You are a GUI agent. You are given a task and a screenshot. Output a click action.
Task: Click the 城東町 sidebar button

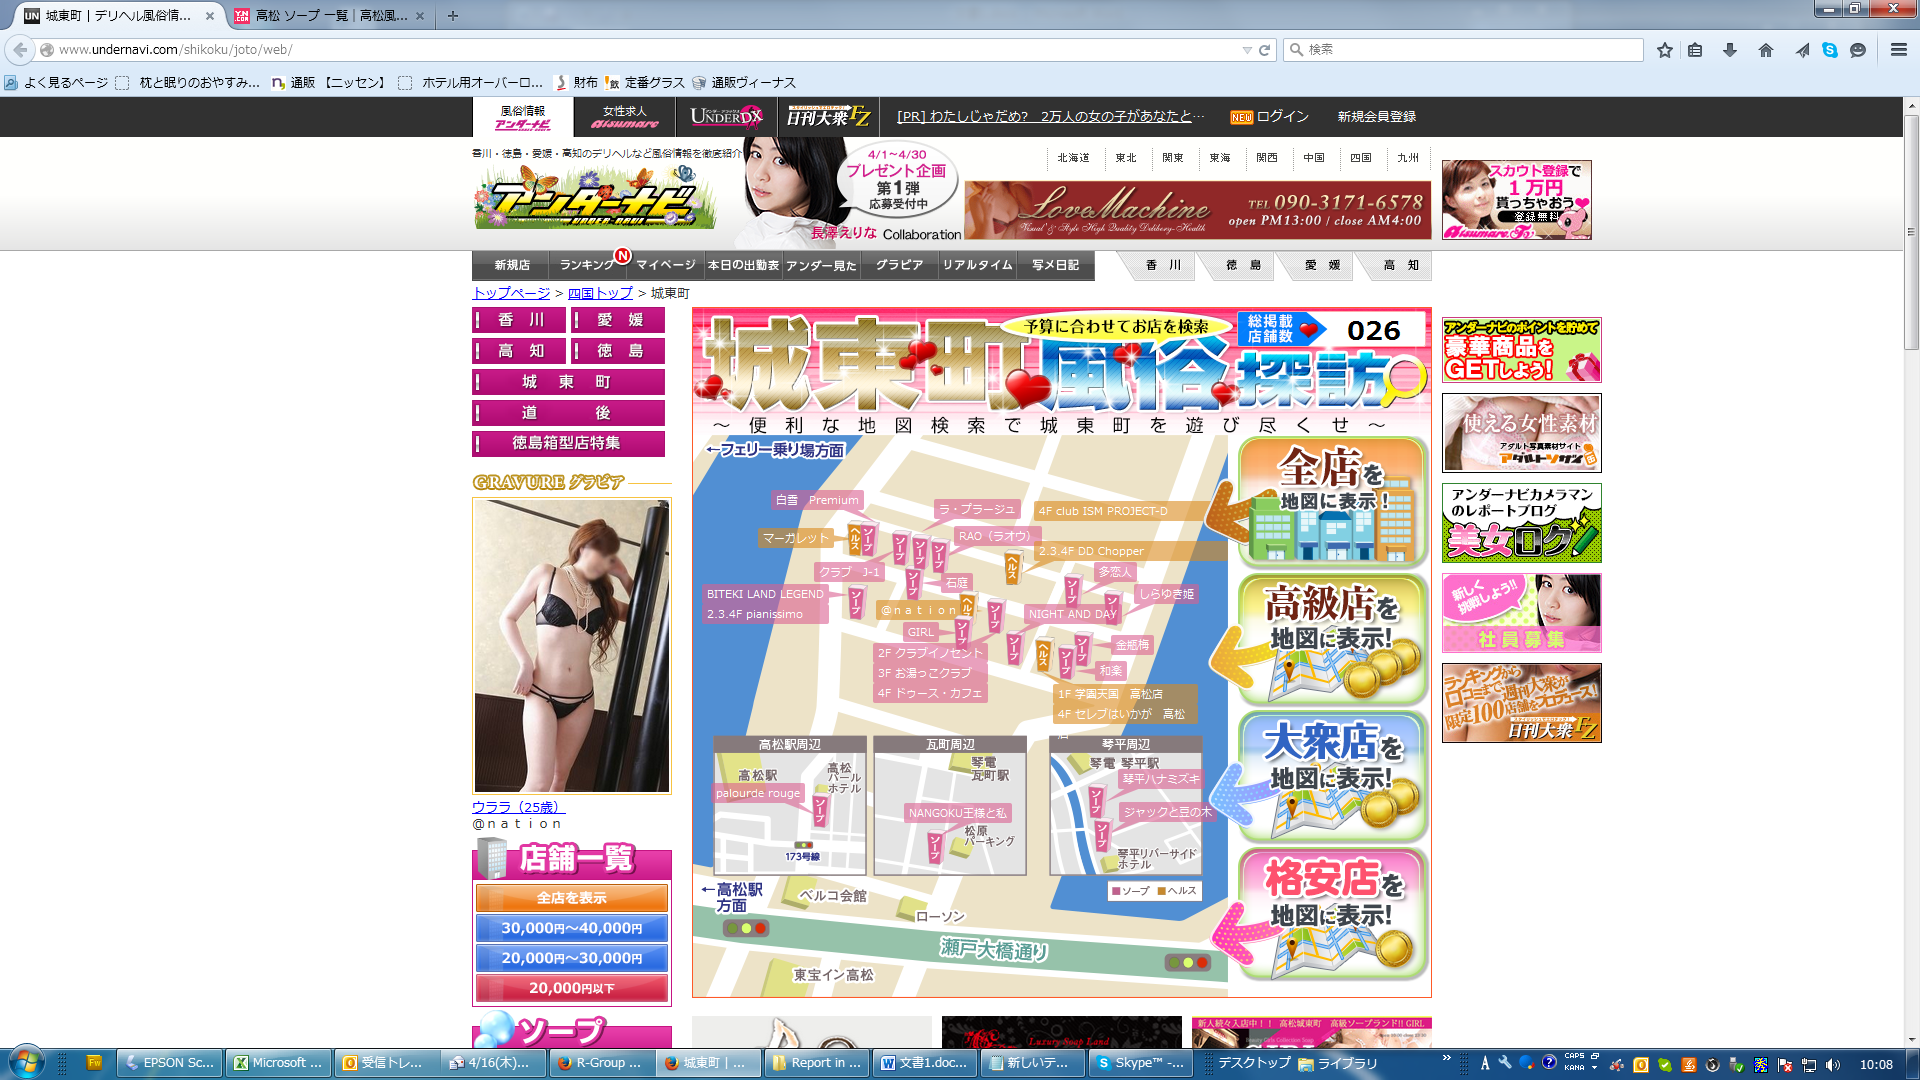(568, 382)
